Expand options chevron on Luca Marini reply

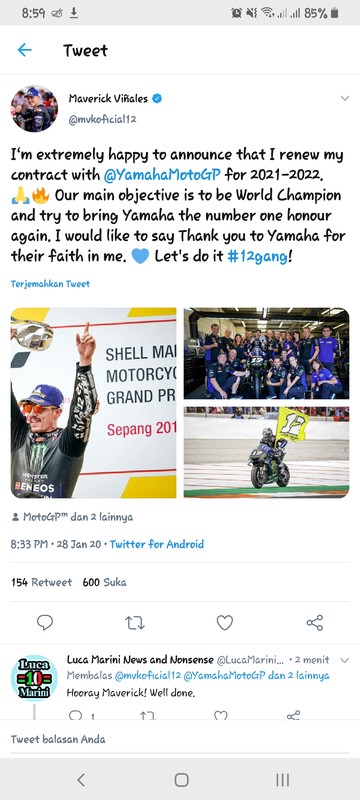tap(345, 660)
